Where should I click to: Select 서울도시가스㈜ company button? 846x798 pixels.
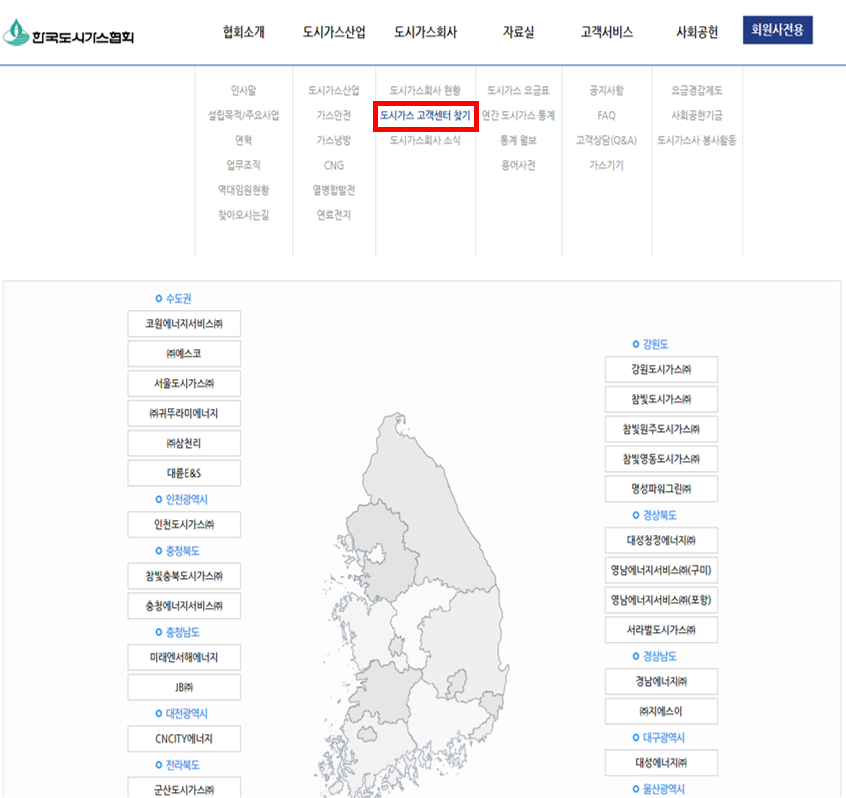coord(184,384)
